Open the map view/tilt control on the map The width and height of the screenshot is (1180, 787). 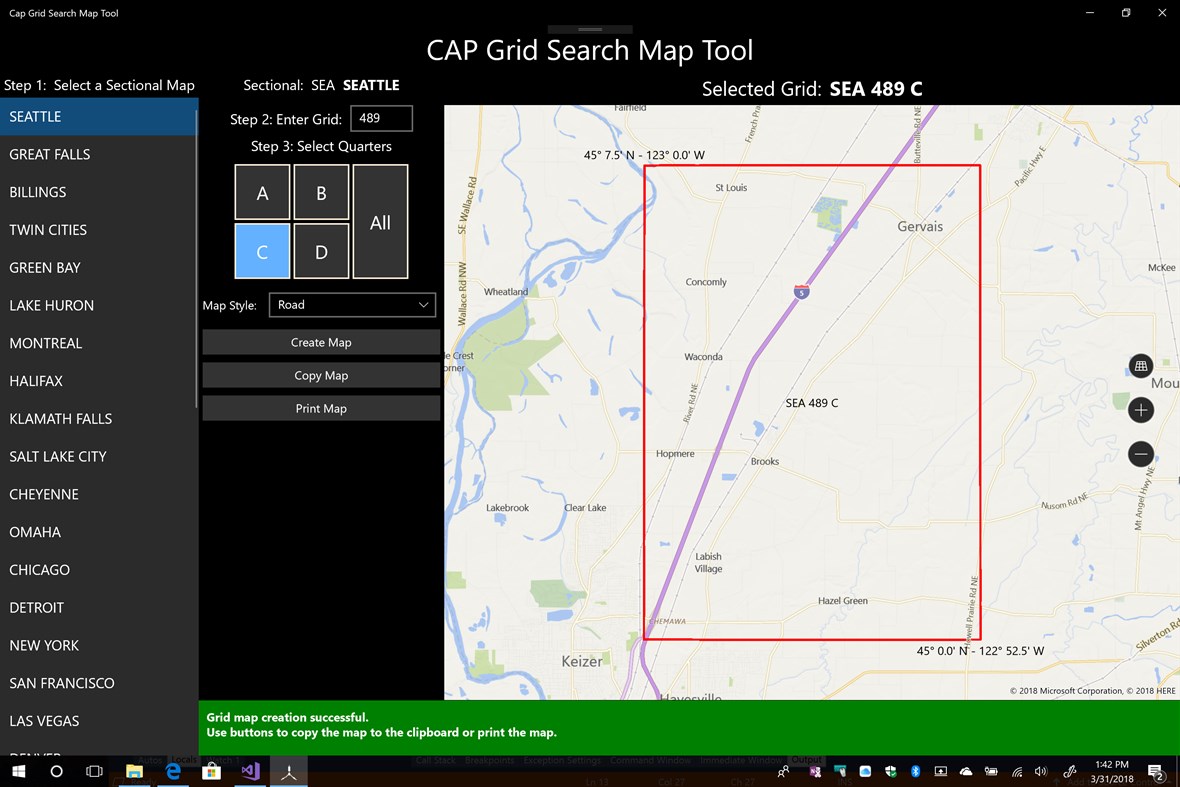point(1141,365)
